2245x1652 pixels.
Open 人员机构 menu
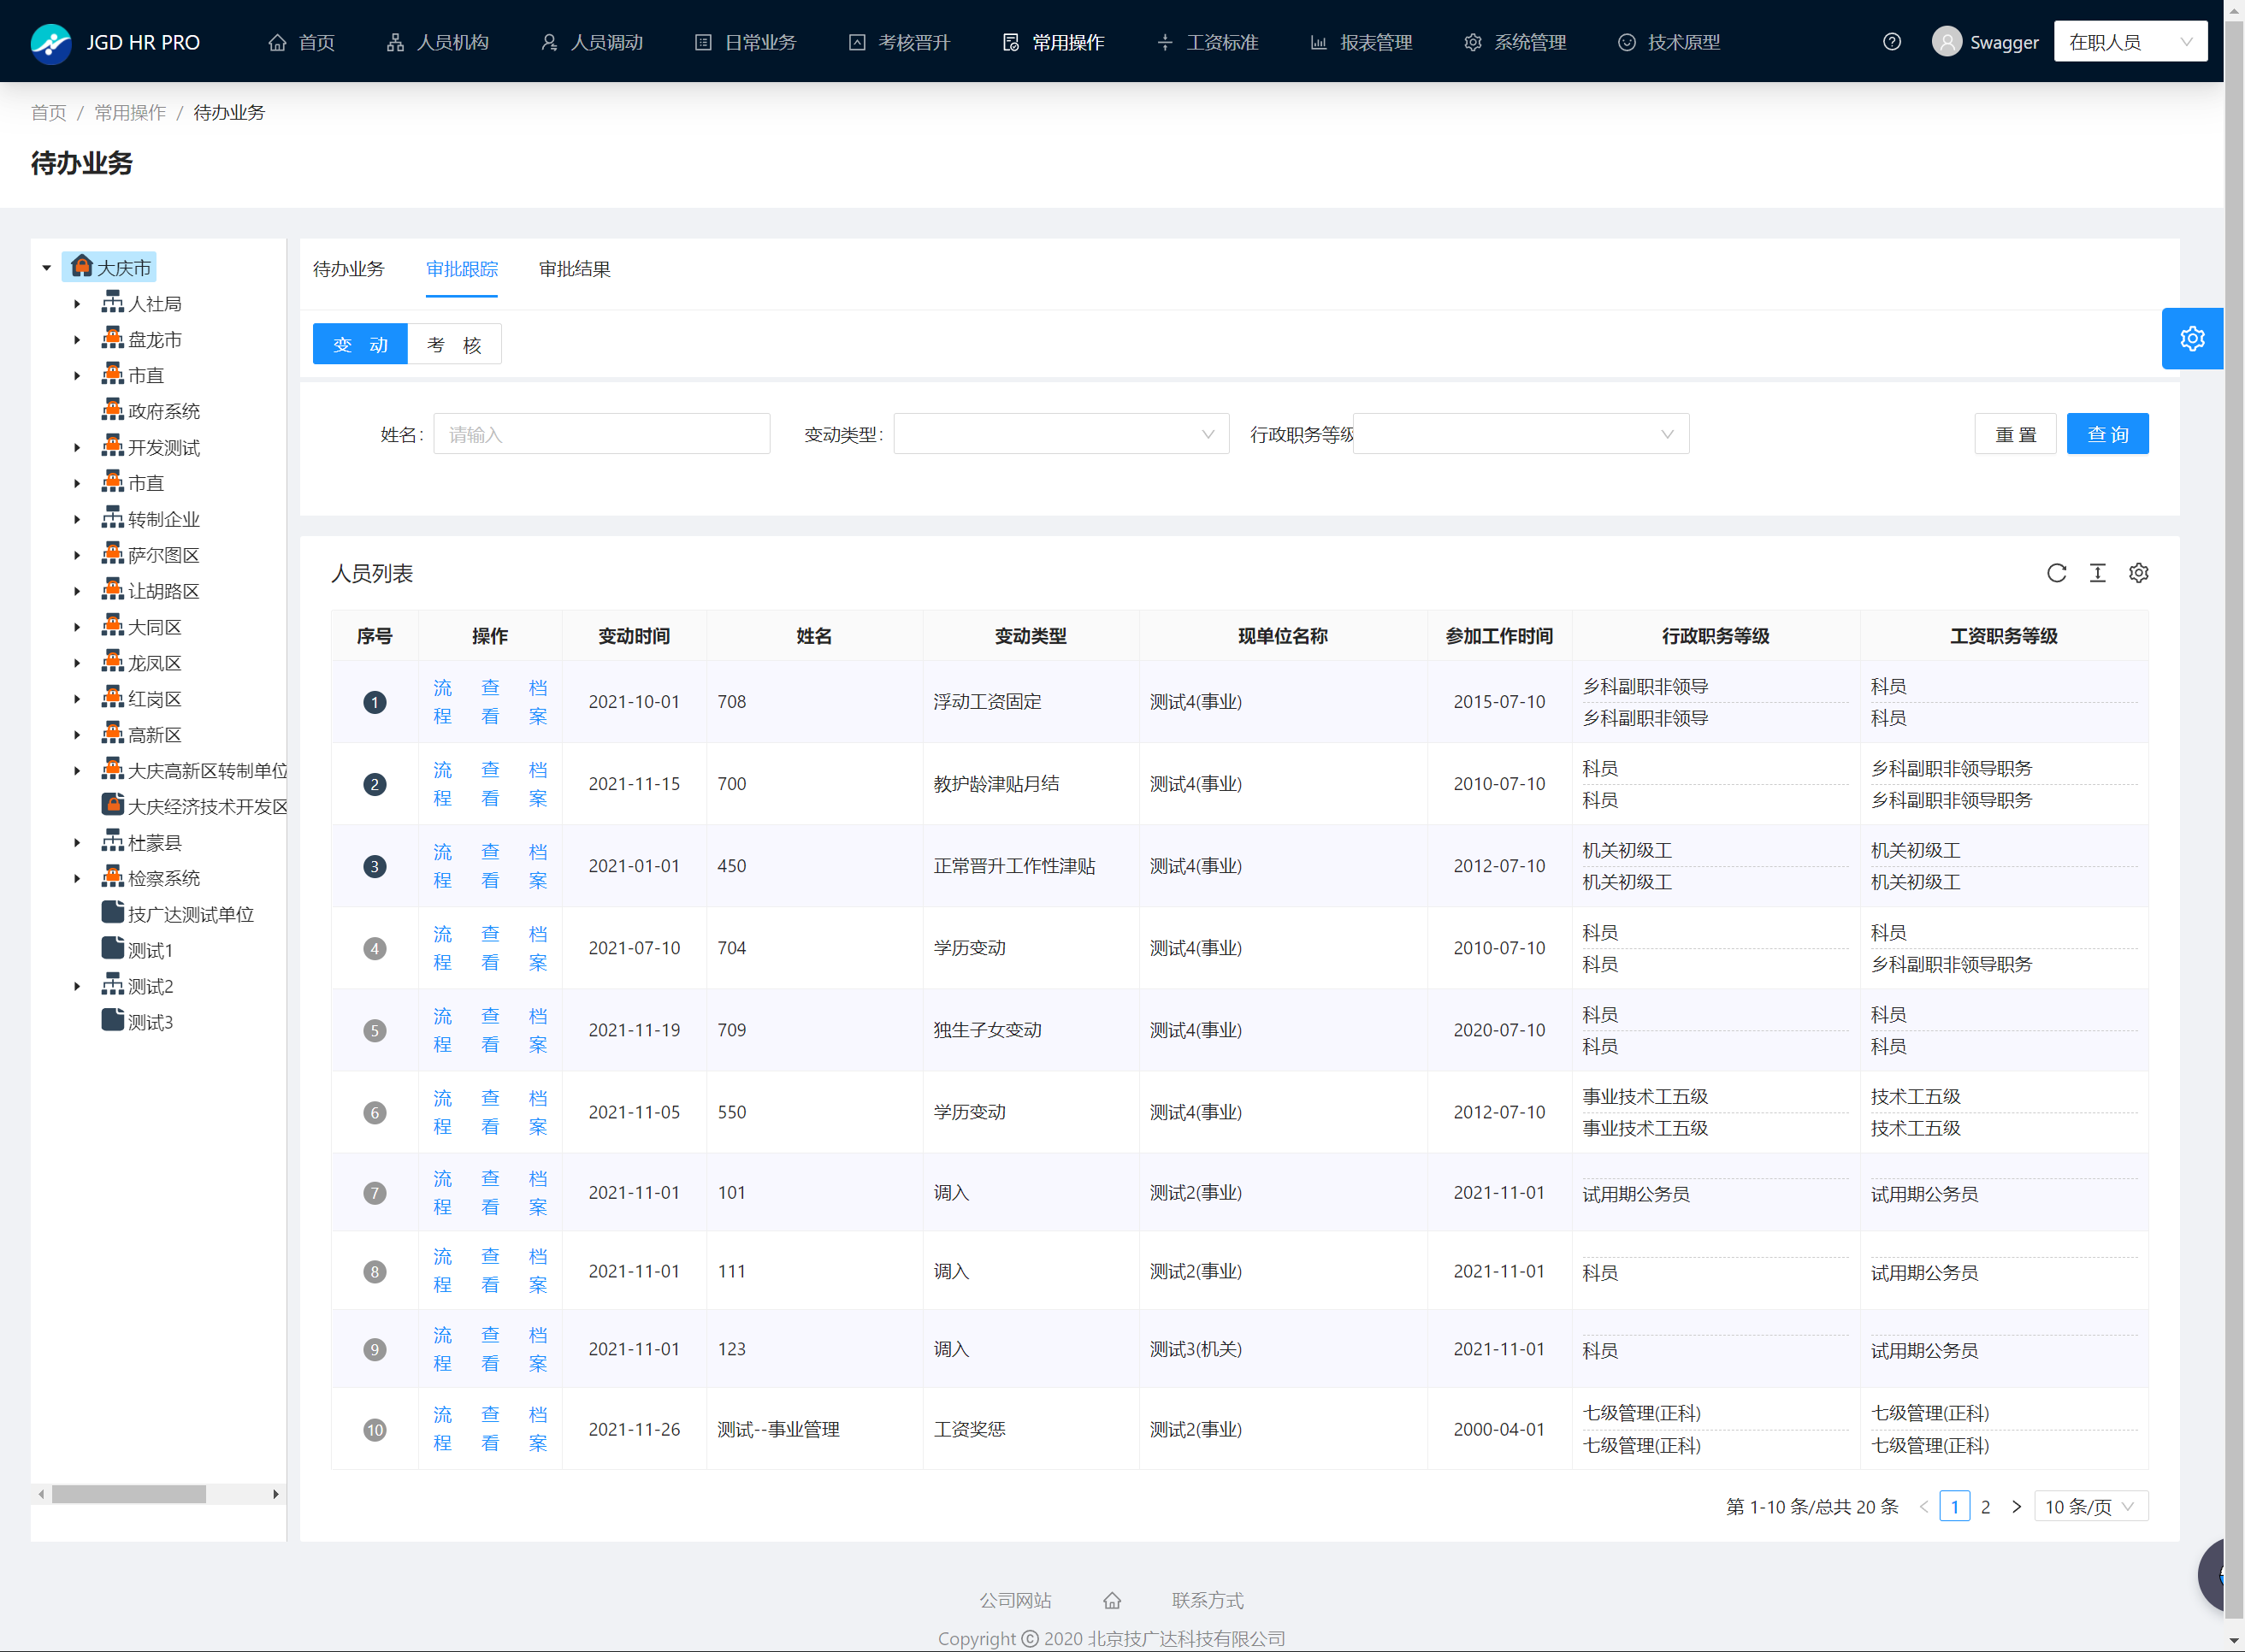pyautogui.click(x=438, y=42)
